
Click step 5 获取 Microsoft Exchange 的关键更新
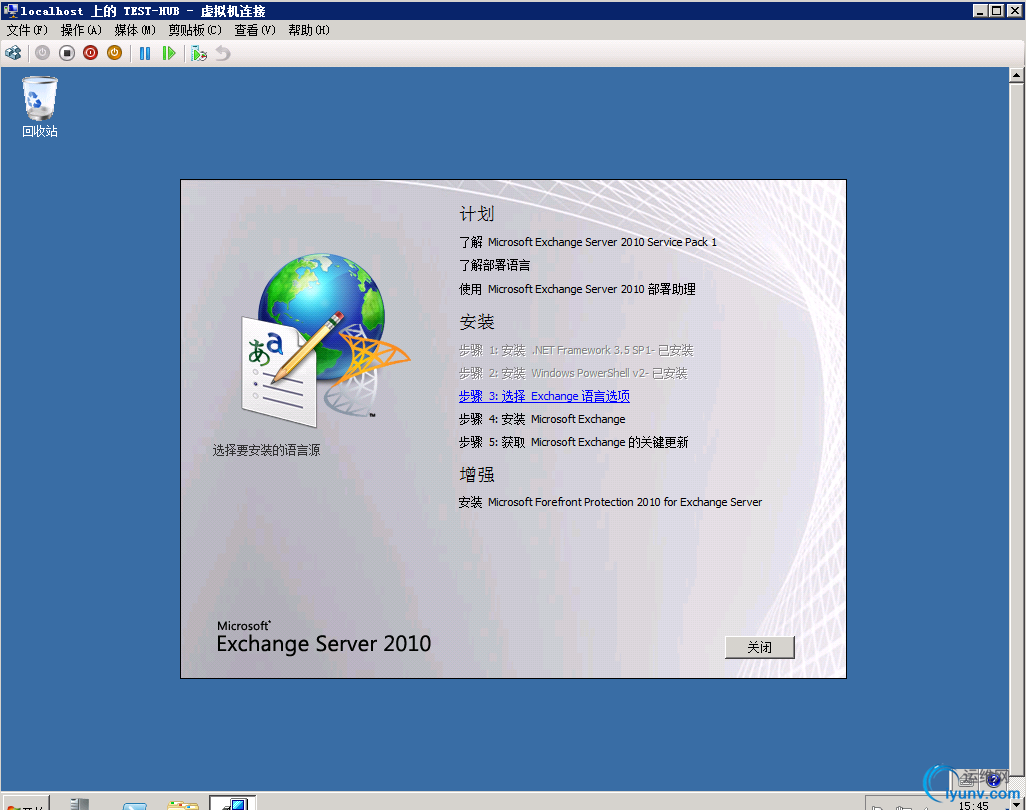(573, 442)
